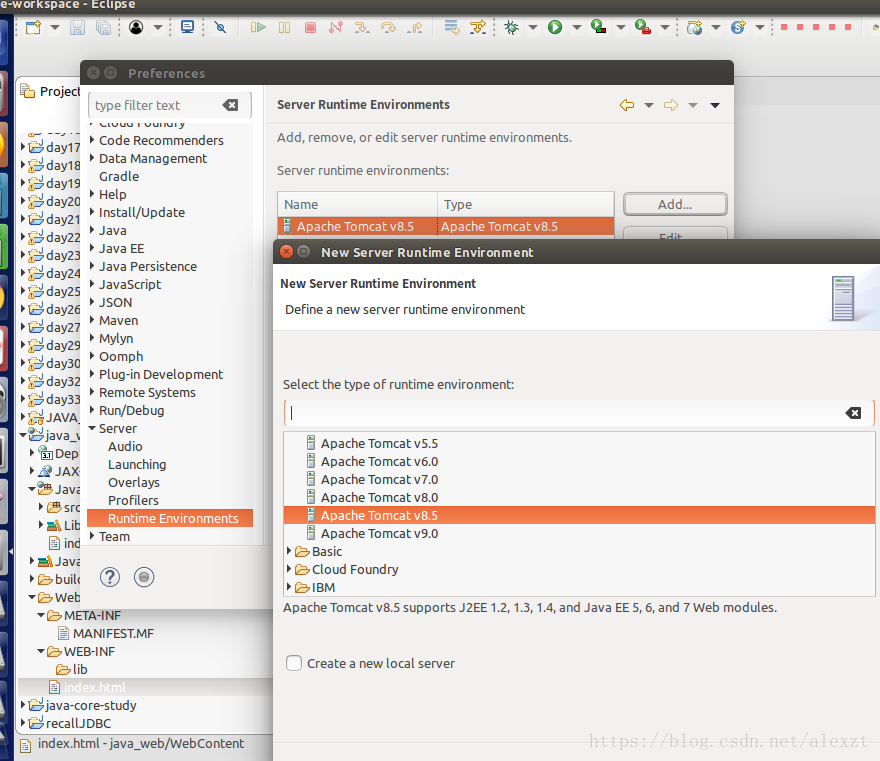The width and height of the screenshot is (880, 761).
Task: Expand the IBM folder
Action: (289, 587)
